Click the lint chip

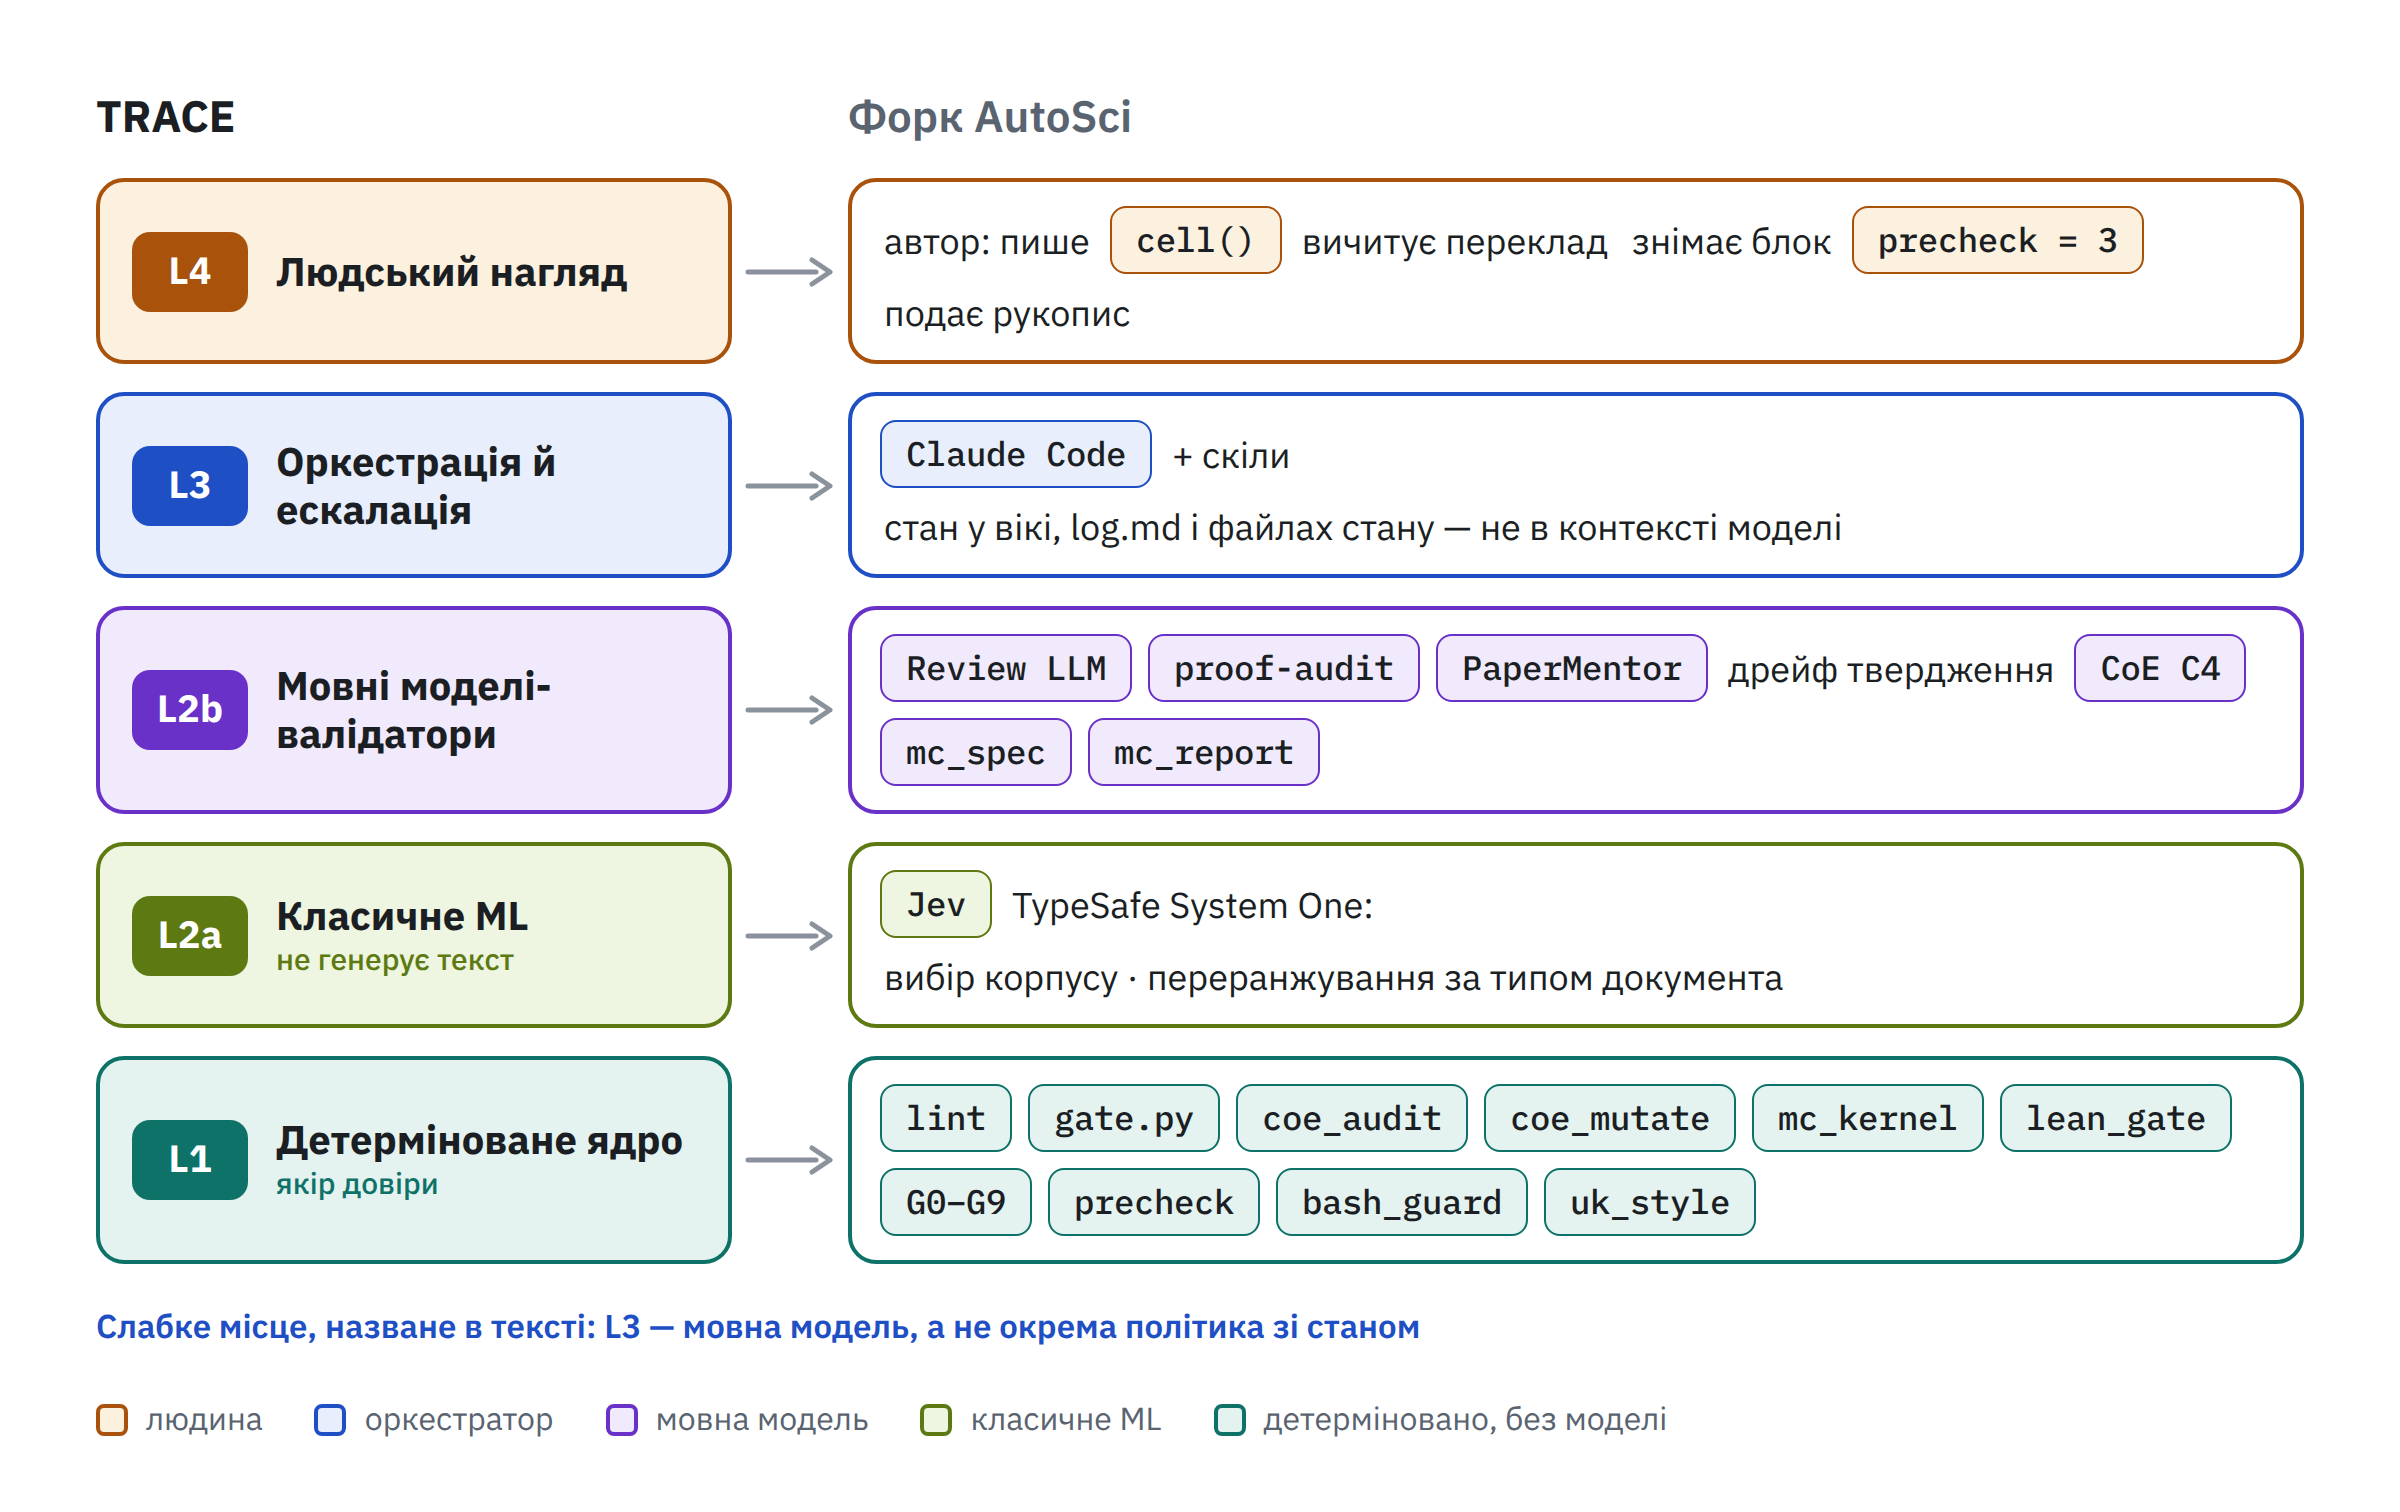[x=945, y=1119]
